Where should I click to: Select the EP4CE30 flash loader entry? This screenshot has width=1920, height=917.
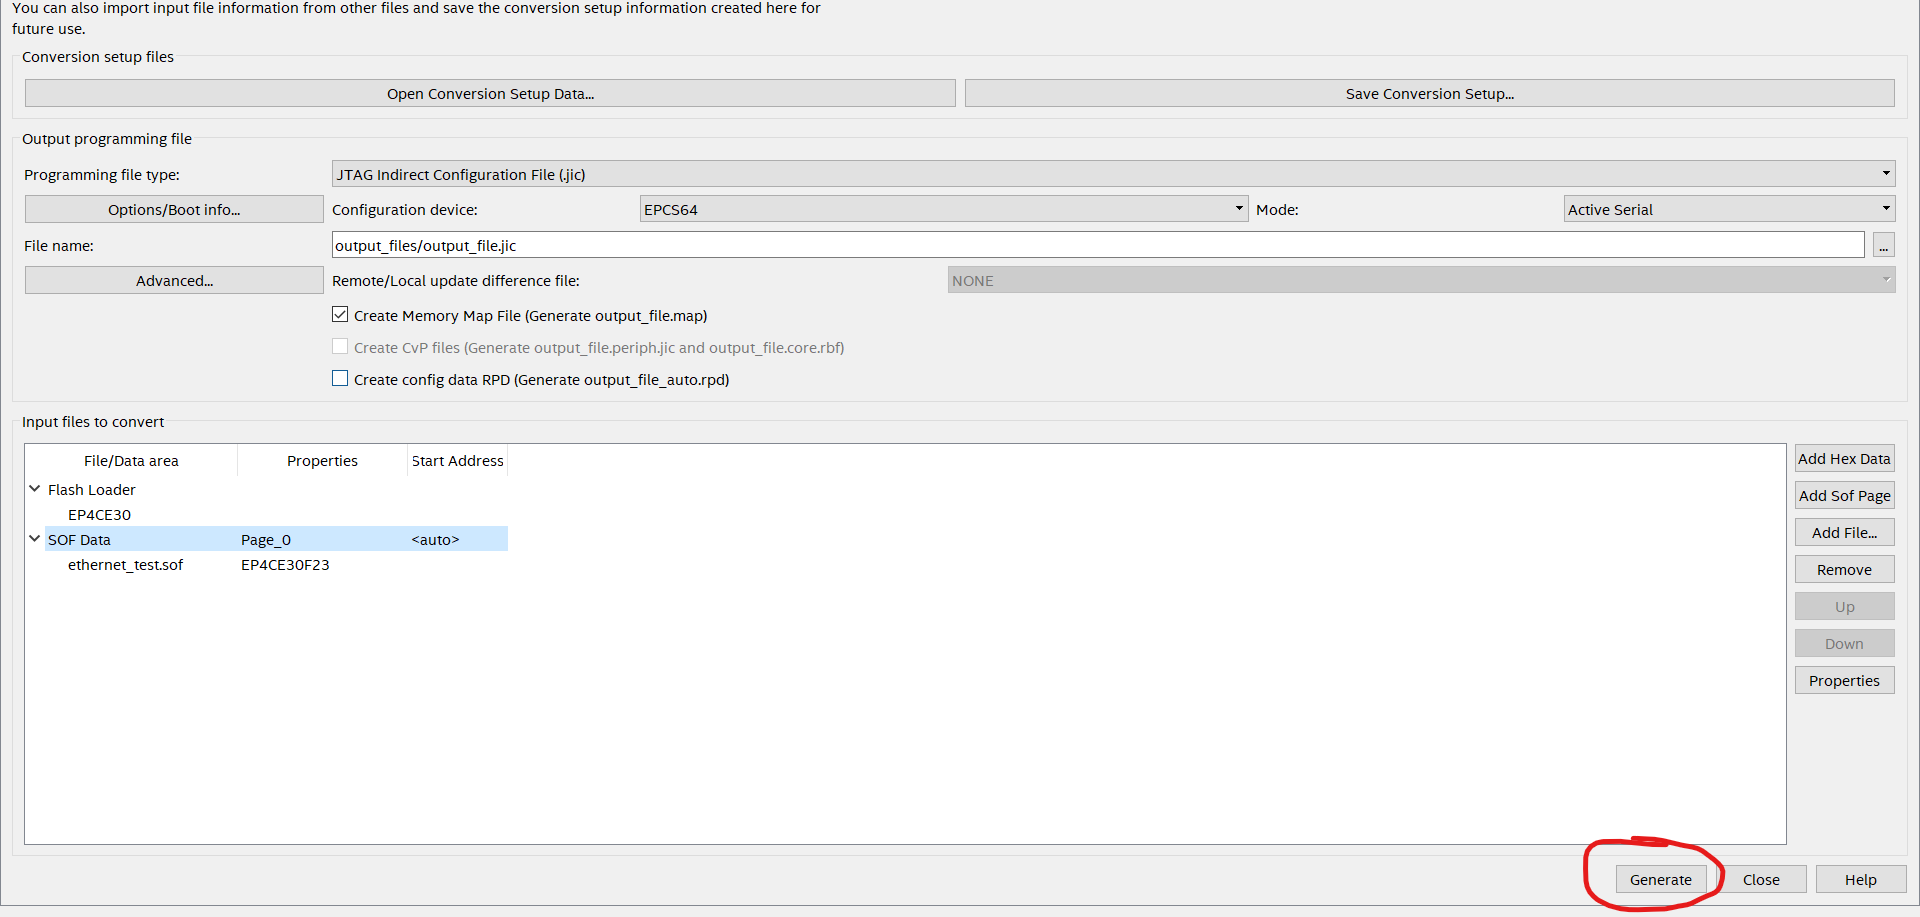pos(99,515)
